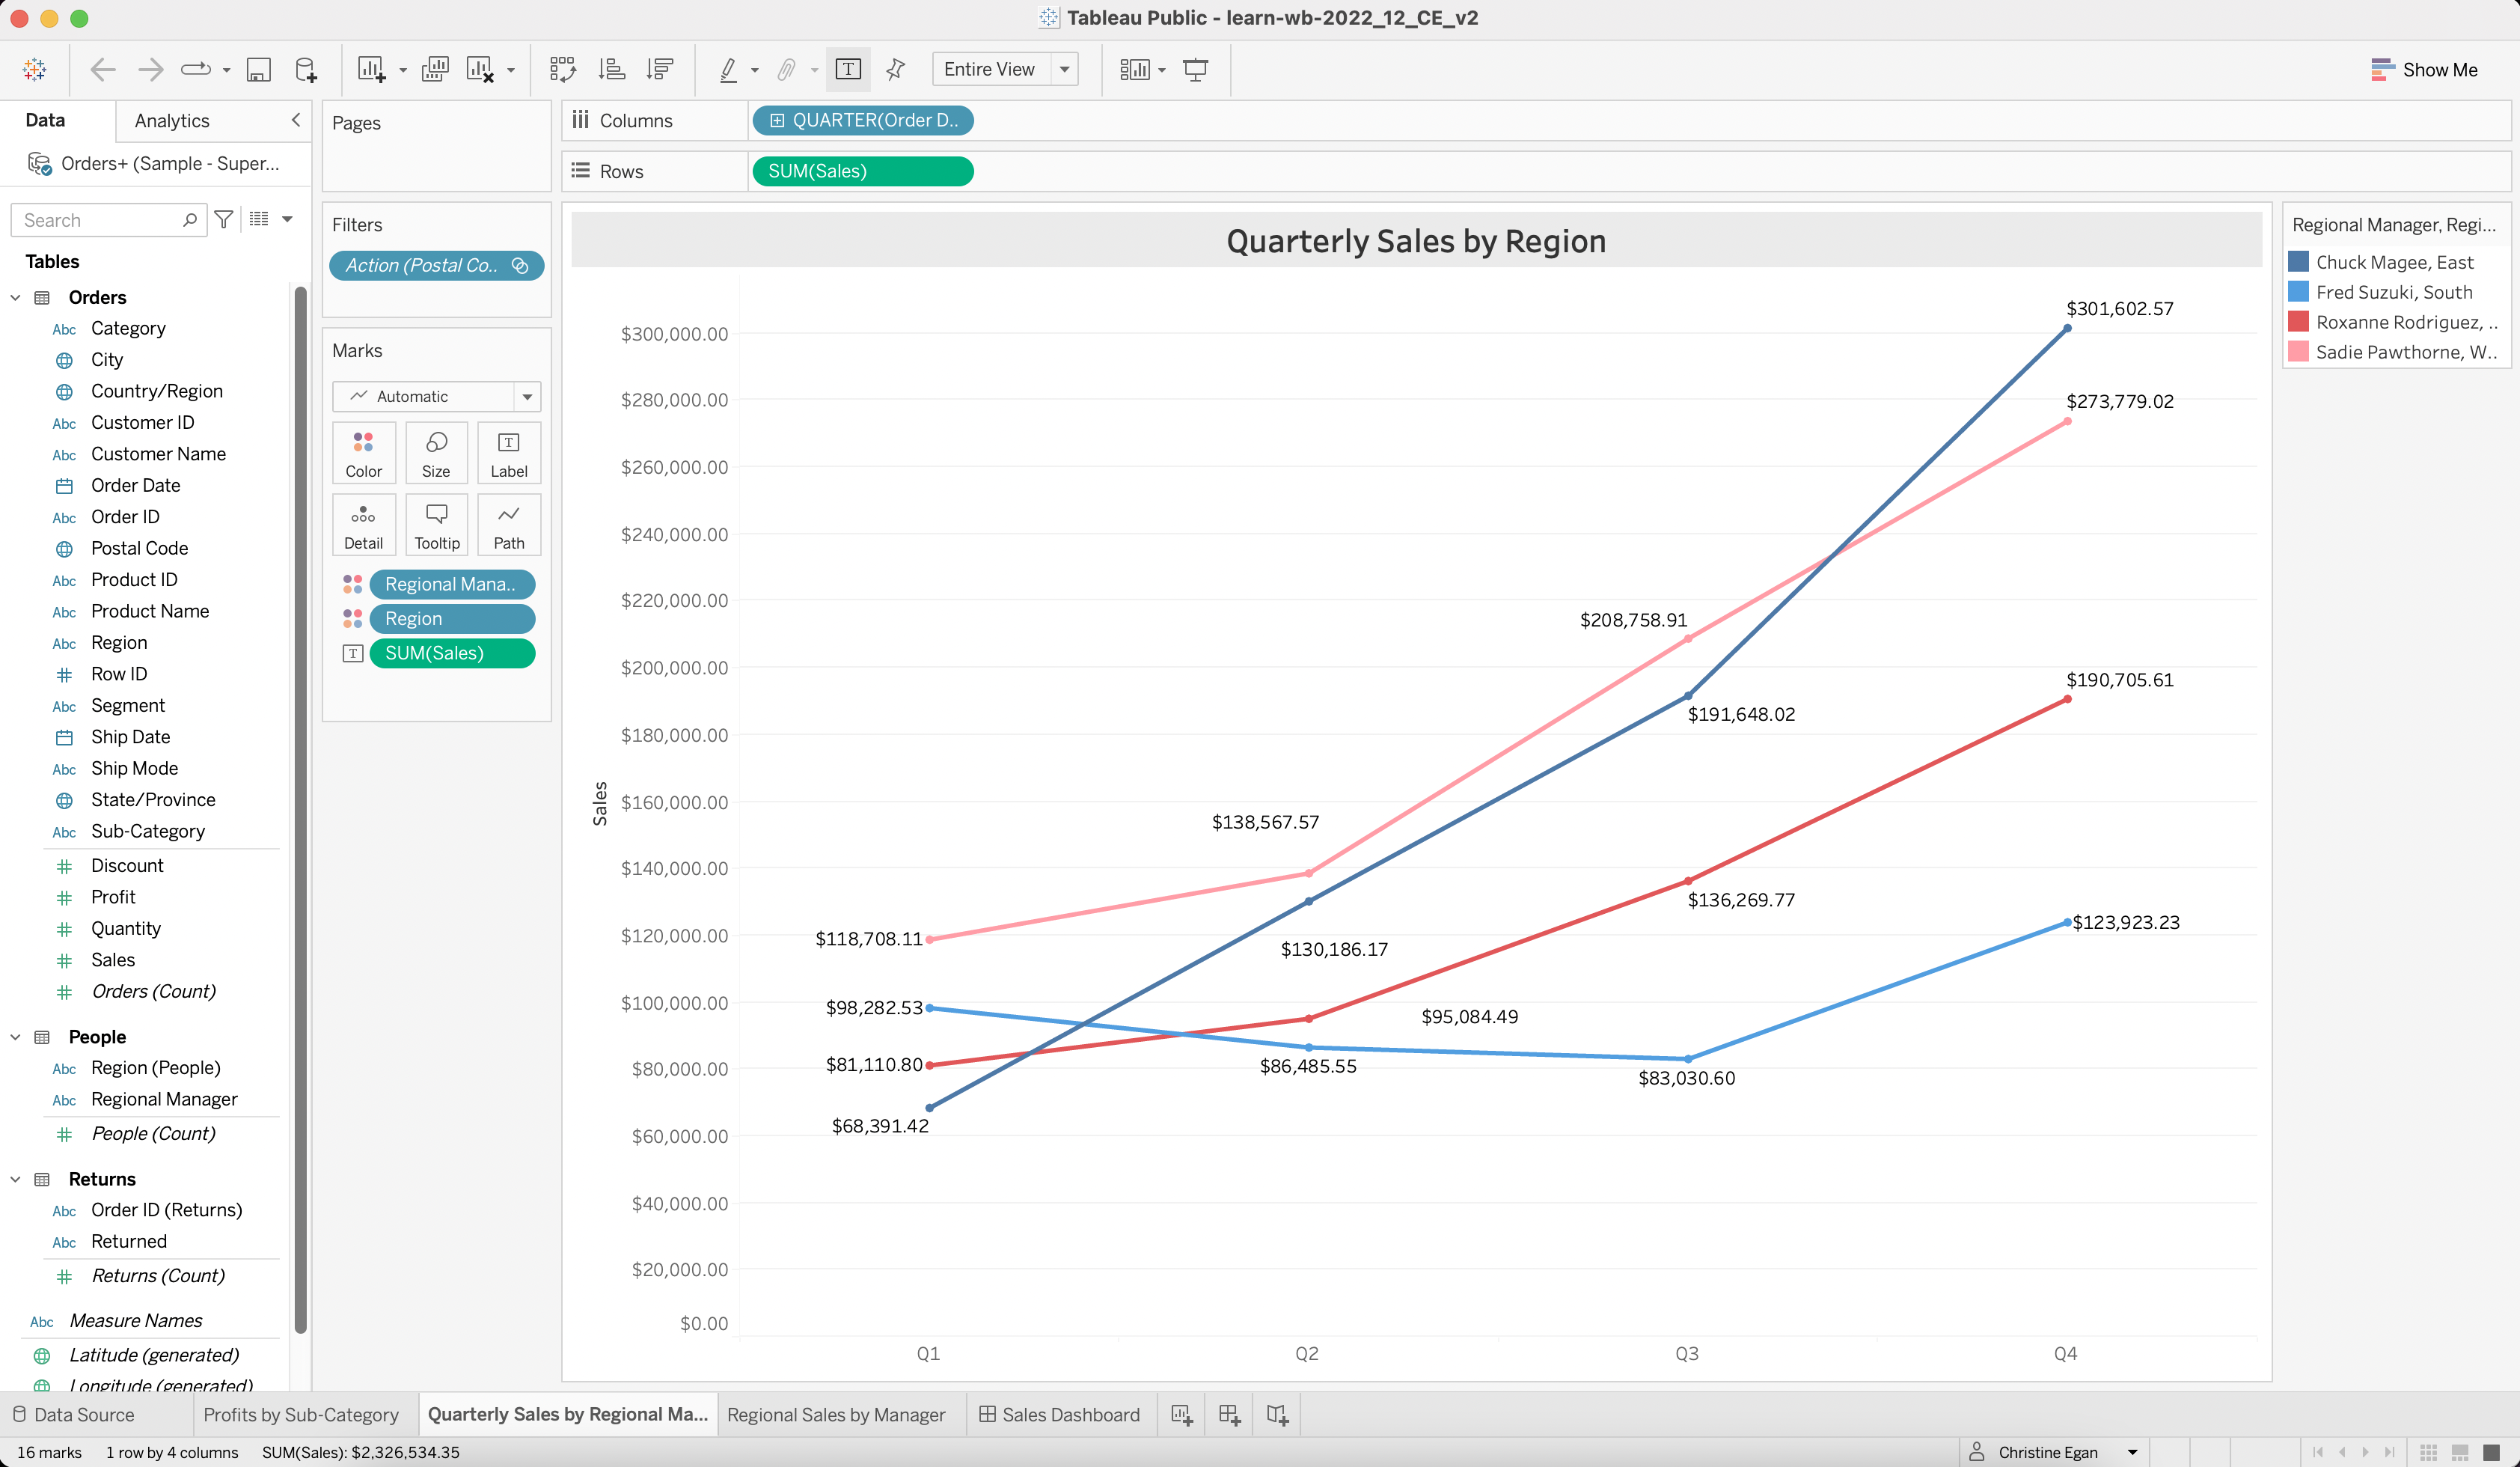Viewport: 2520px width, 1467px height.
Task: Toggle the Show Mark Labels toolbar button
Action: click(x=847, y=69)
